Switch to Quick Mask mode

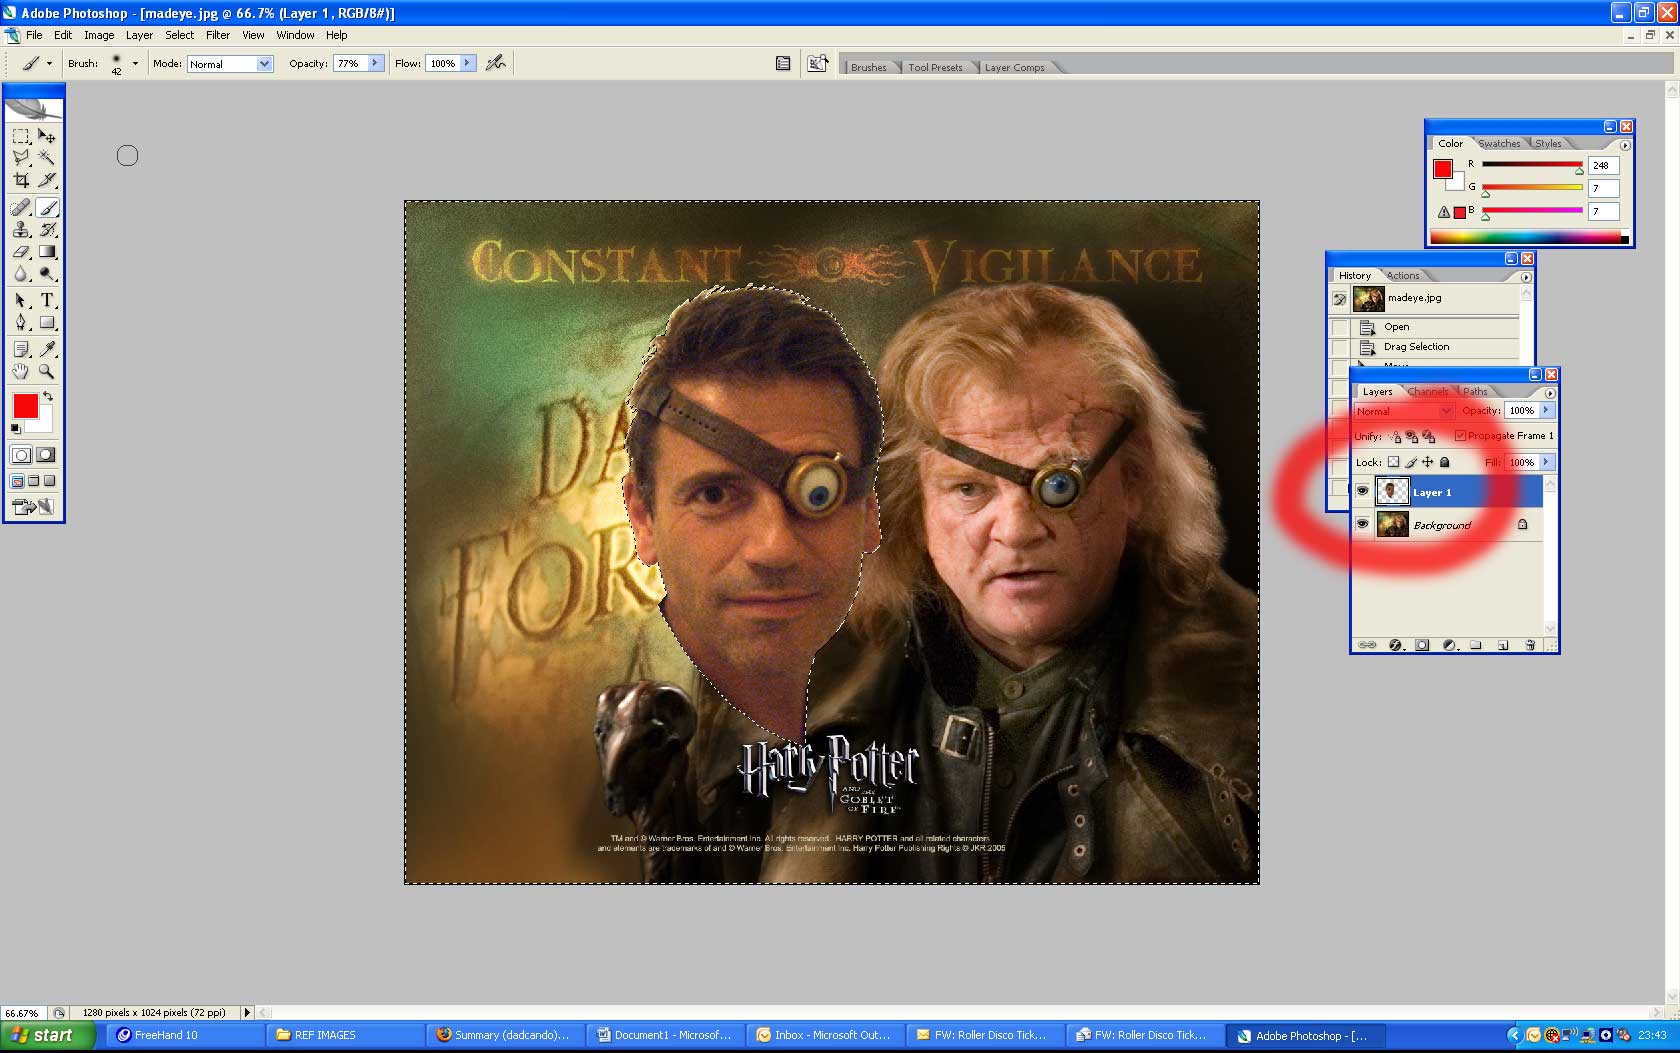[46, 455]
